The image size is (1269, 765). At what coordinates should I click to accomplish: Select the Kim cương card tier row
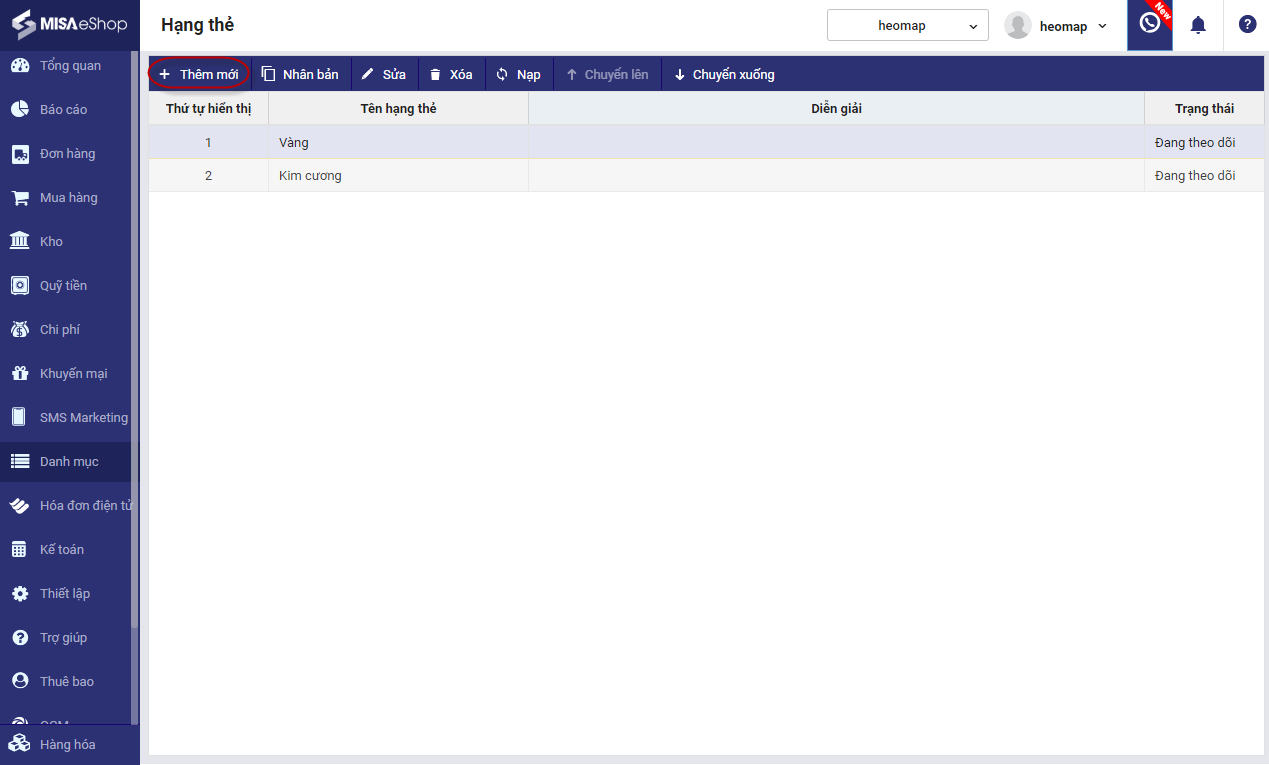(x=706, y=175)
